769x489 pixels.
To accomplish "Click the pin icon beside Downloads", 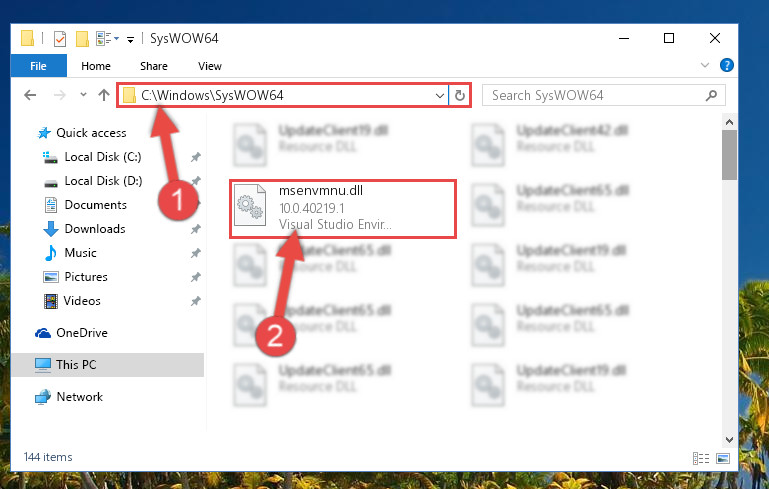I will [x=196, y=229].
